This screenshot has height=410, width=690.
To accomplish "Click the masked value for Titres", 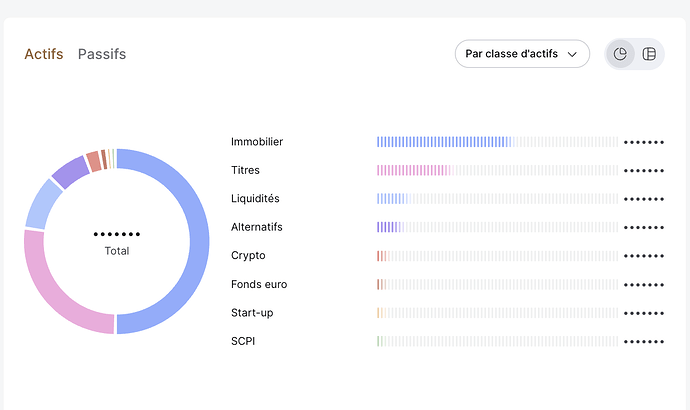I will pos(644,171).
